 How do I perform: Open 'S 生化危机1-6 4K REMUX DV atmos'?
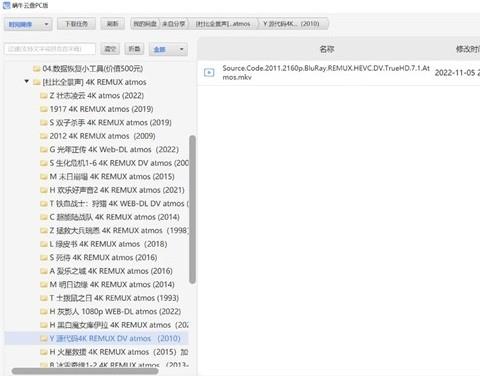pyautogui.click(x=119, y=163)
